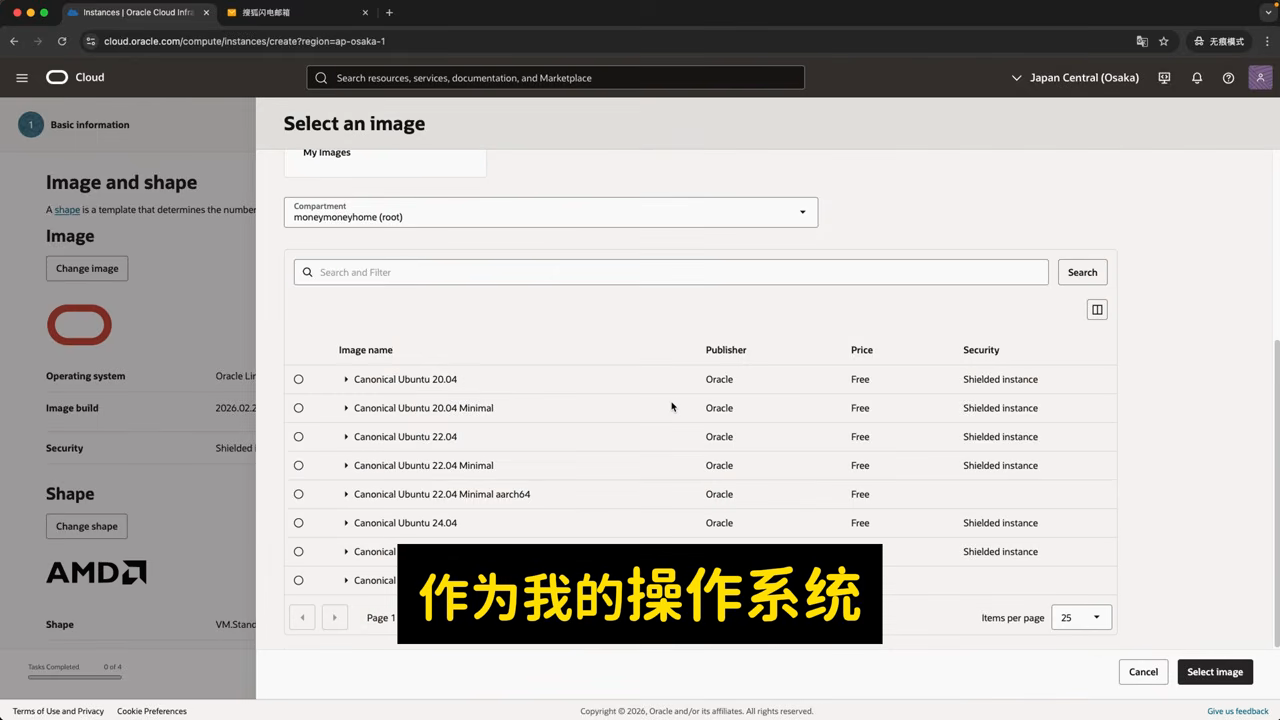1280x720 pixels.
Task: Click the Change shape button
Action: (x=87, y=526)
